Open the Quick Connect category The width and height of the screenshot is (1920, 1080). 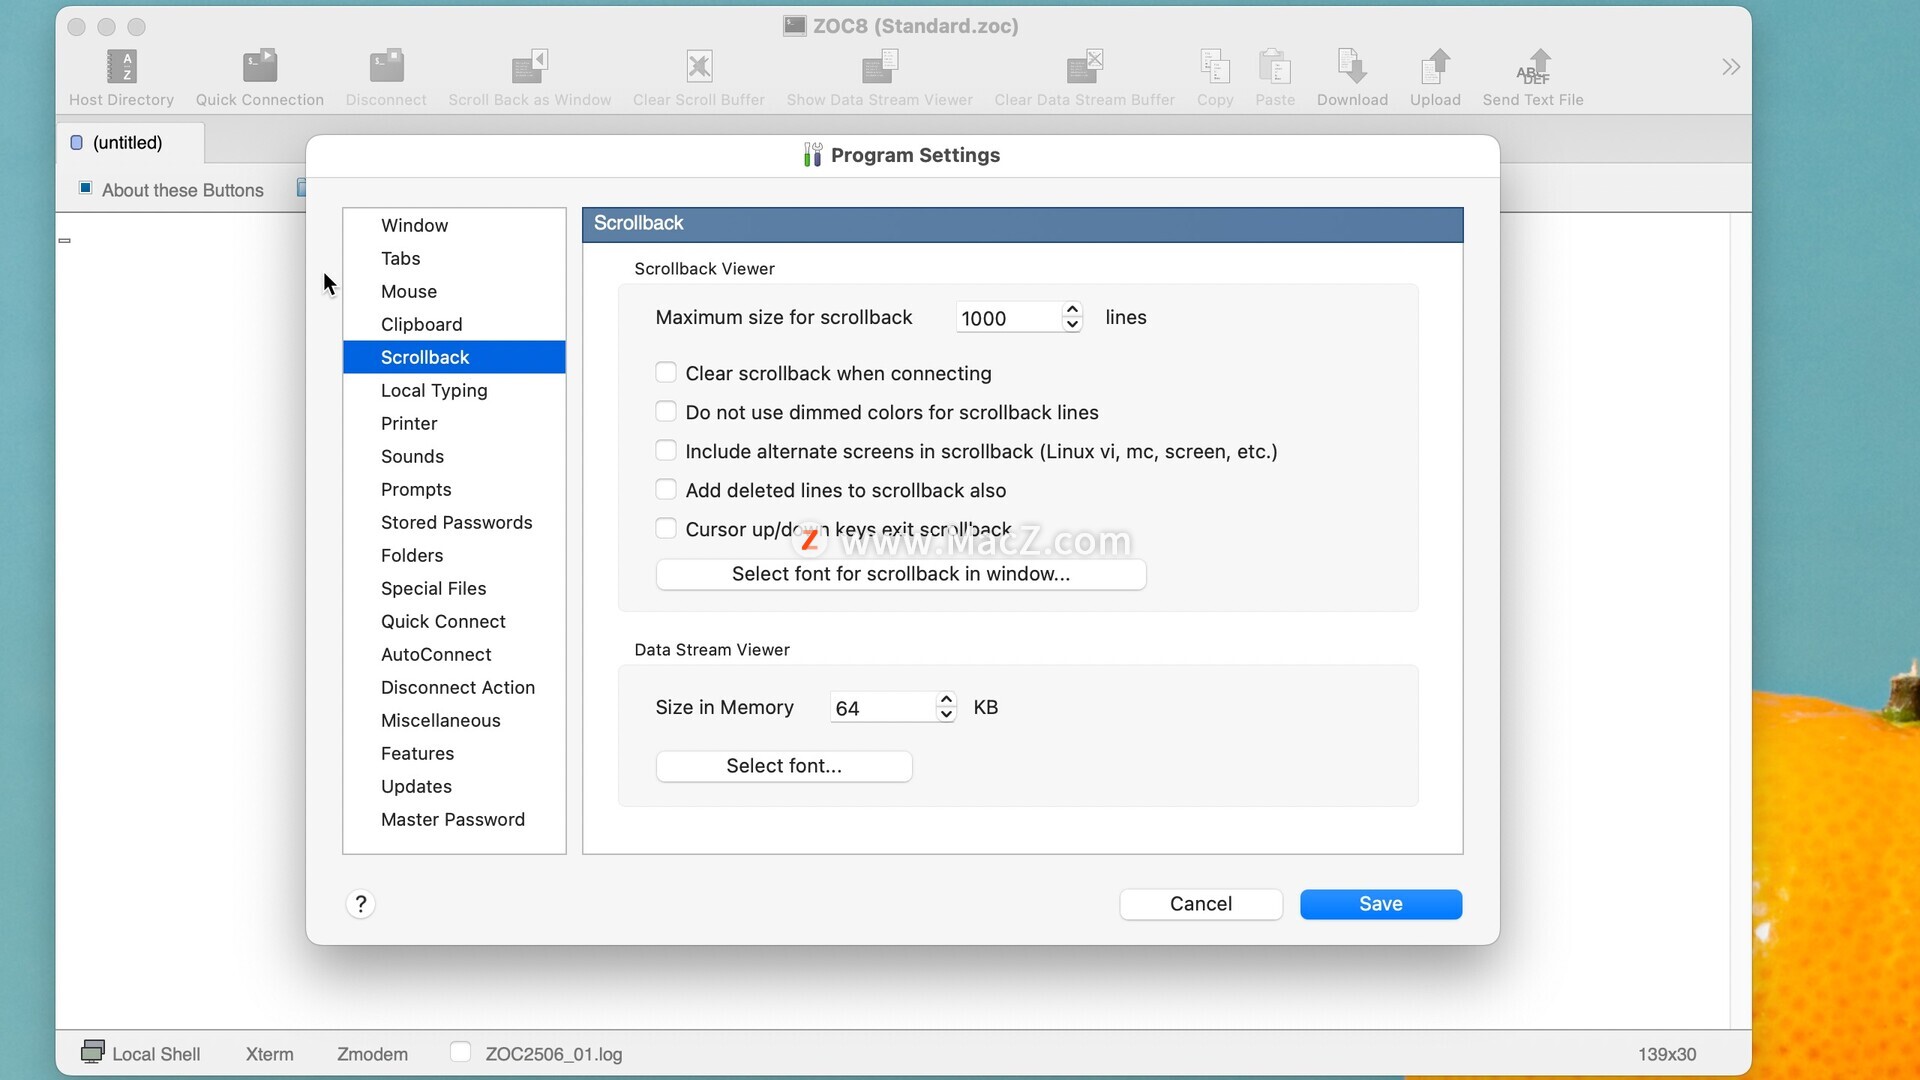coord(454,621)
